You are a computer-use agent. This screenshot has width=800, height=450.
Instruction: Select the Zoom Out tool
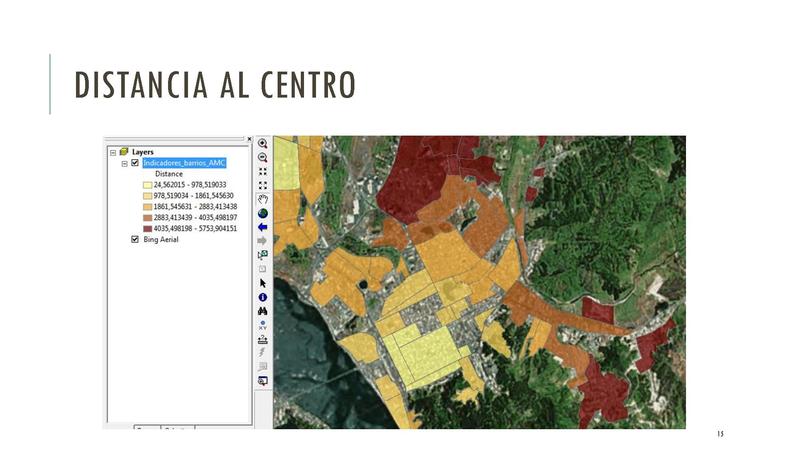pos(263,157)
